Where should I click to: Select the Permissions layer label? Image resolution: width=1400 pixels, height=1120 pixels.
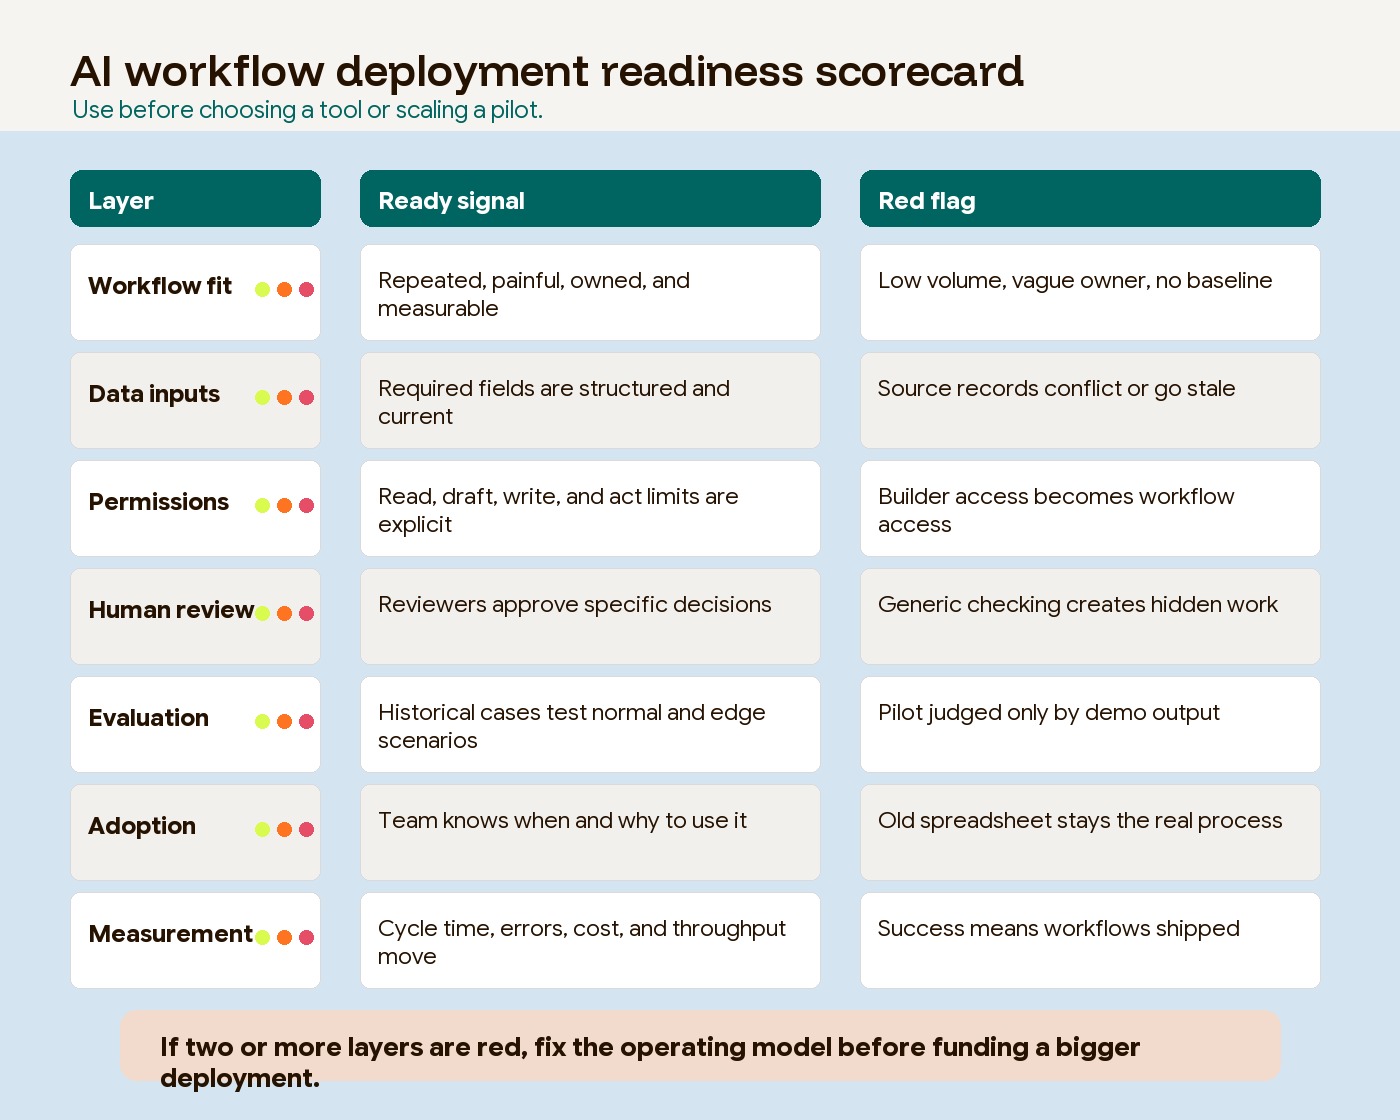click(159, 502)
